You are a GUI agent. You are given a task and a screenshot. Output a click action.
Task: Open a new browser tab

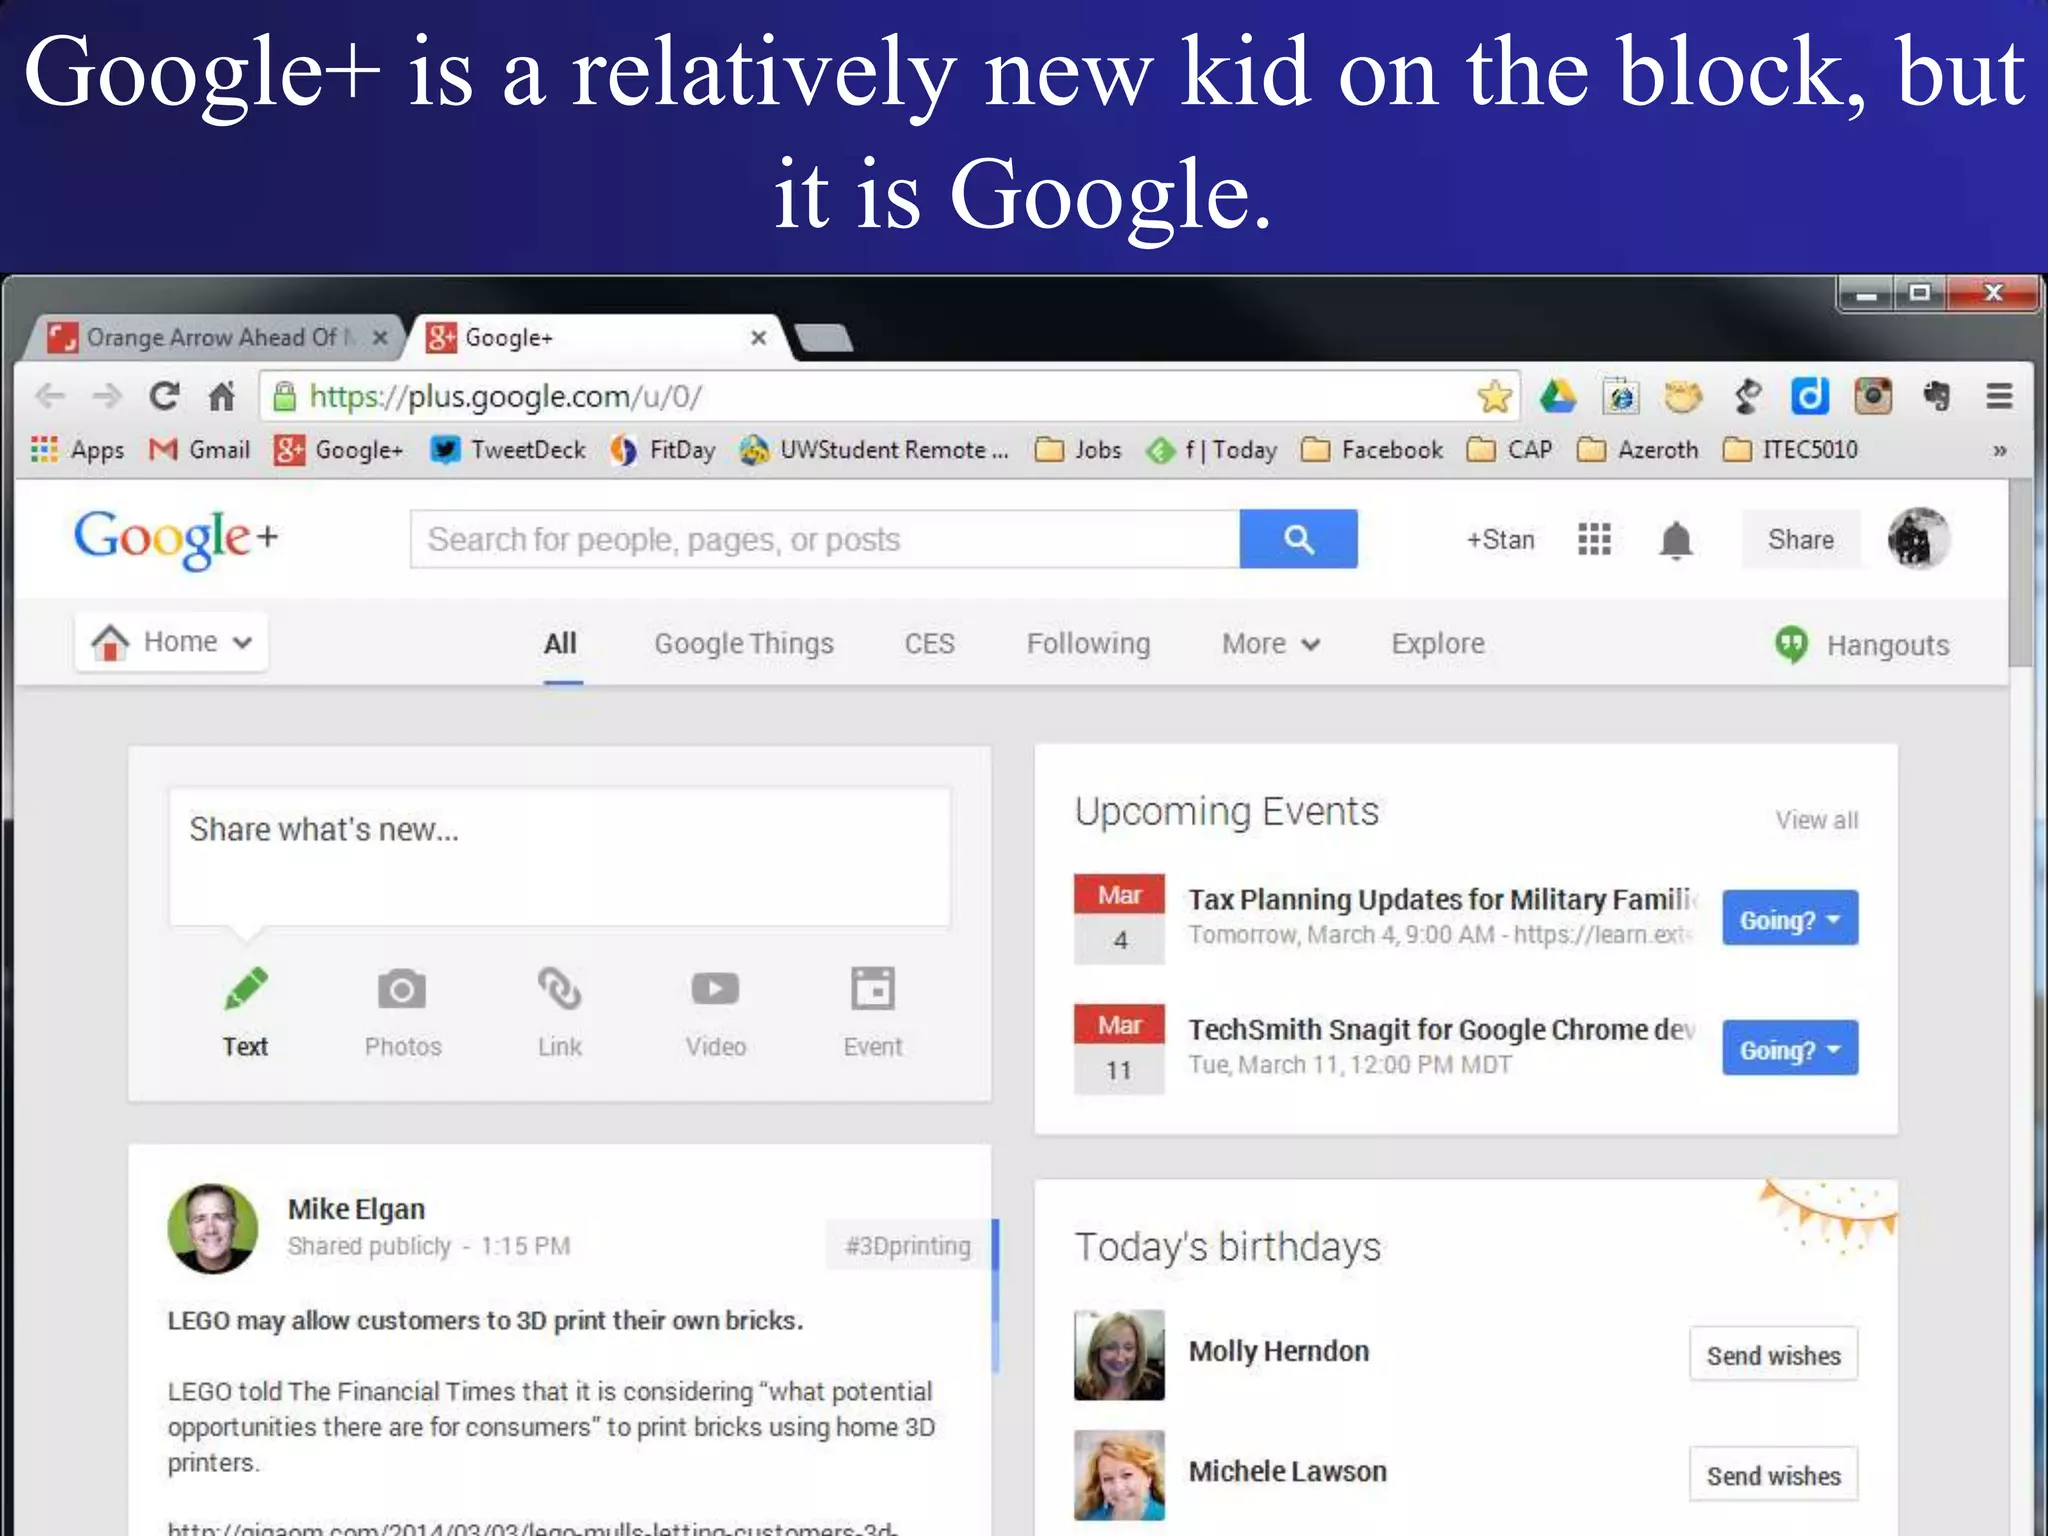[x=824, y=338]
